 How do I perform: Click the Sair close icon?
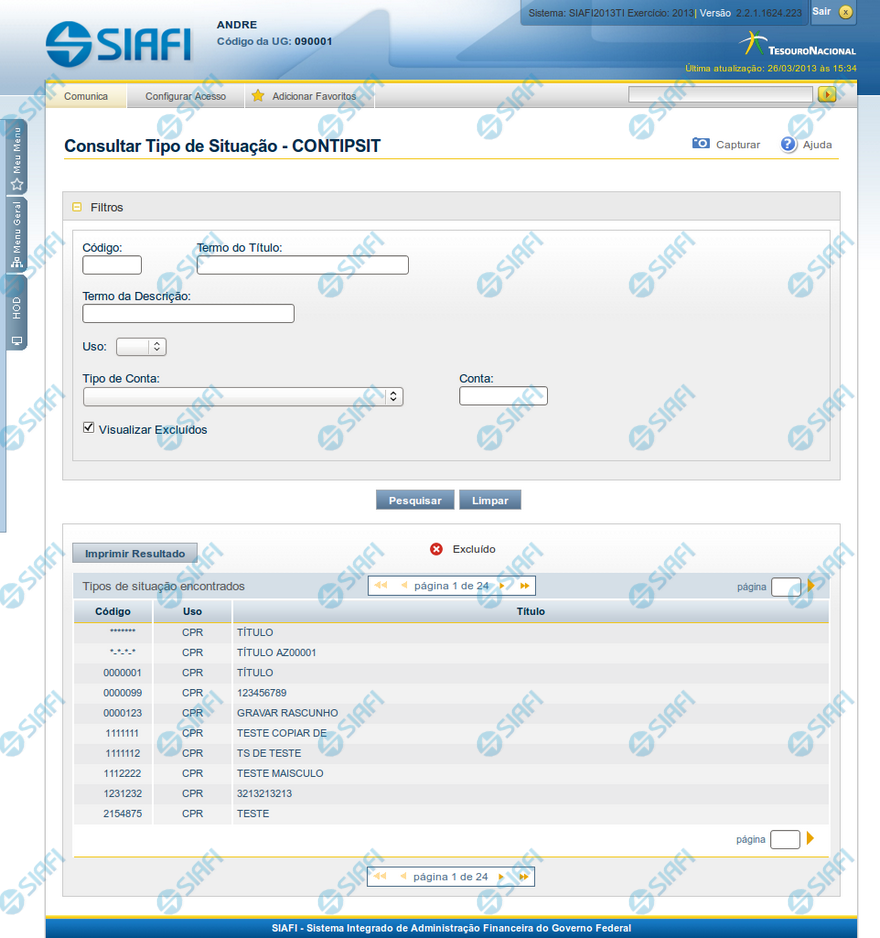846,12
